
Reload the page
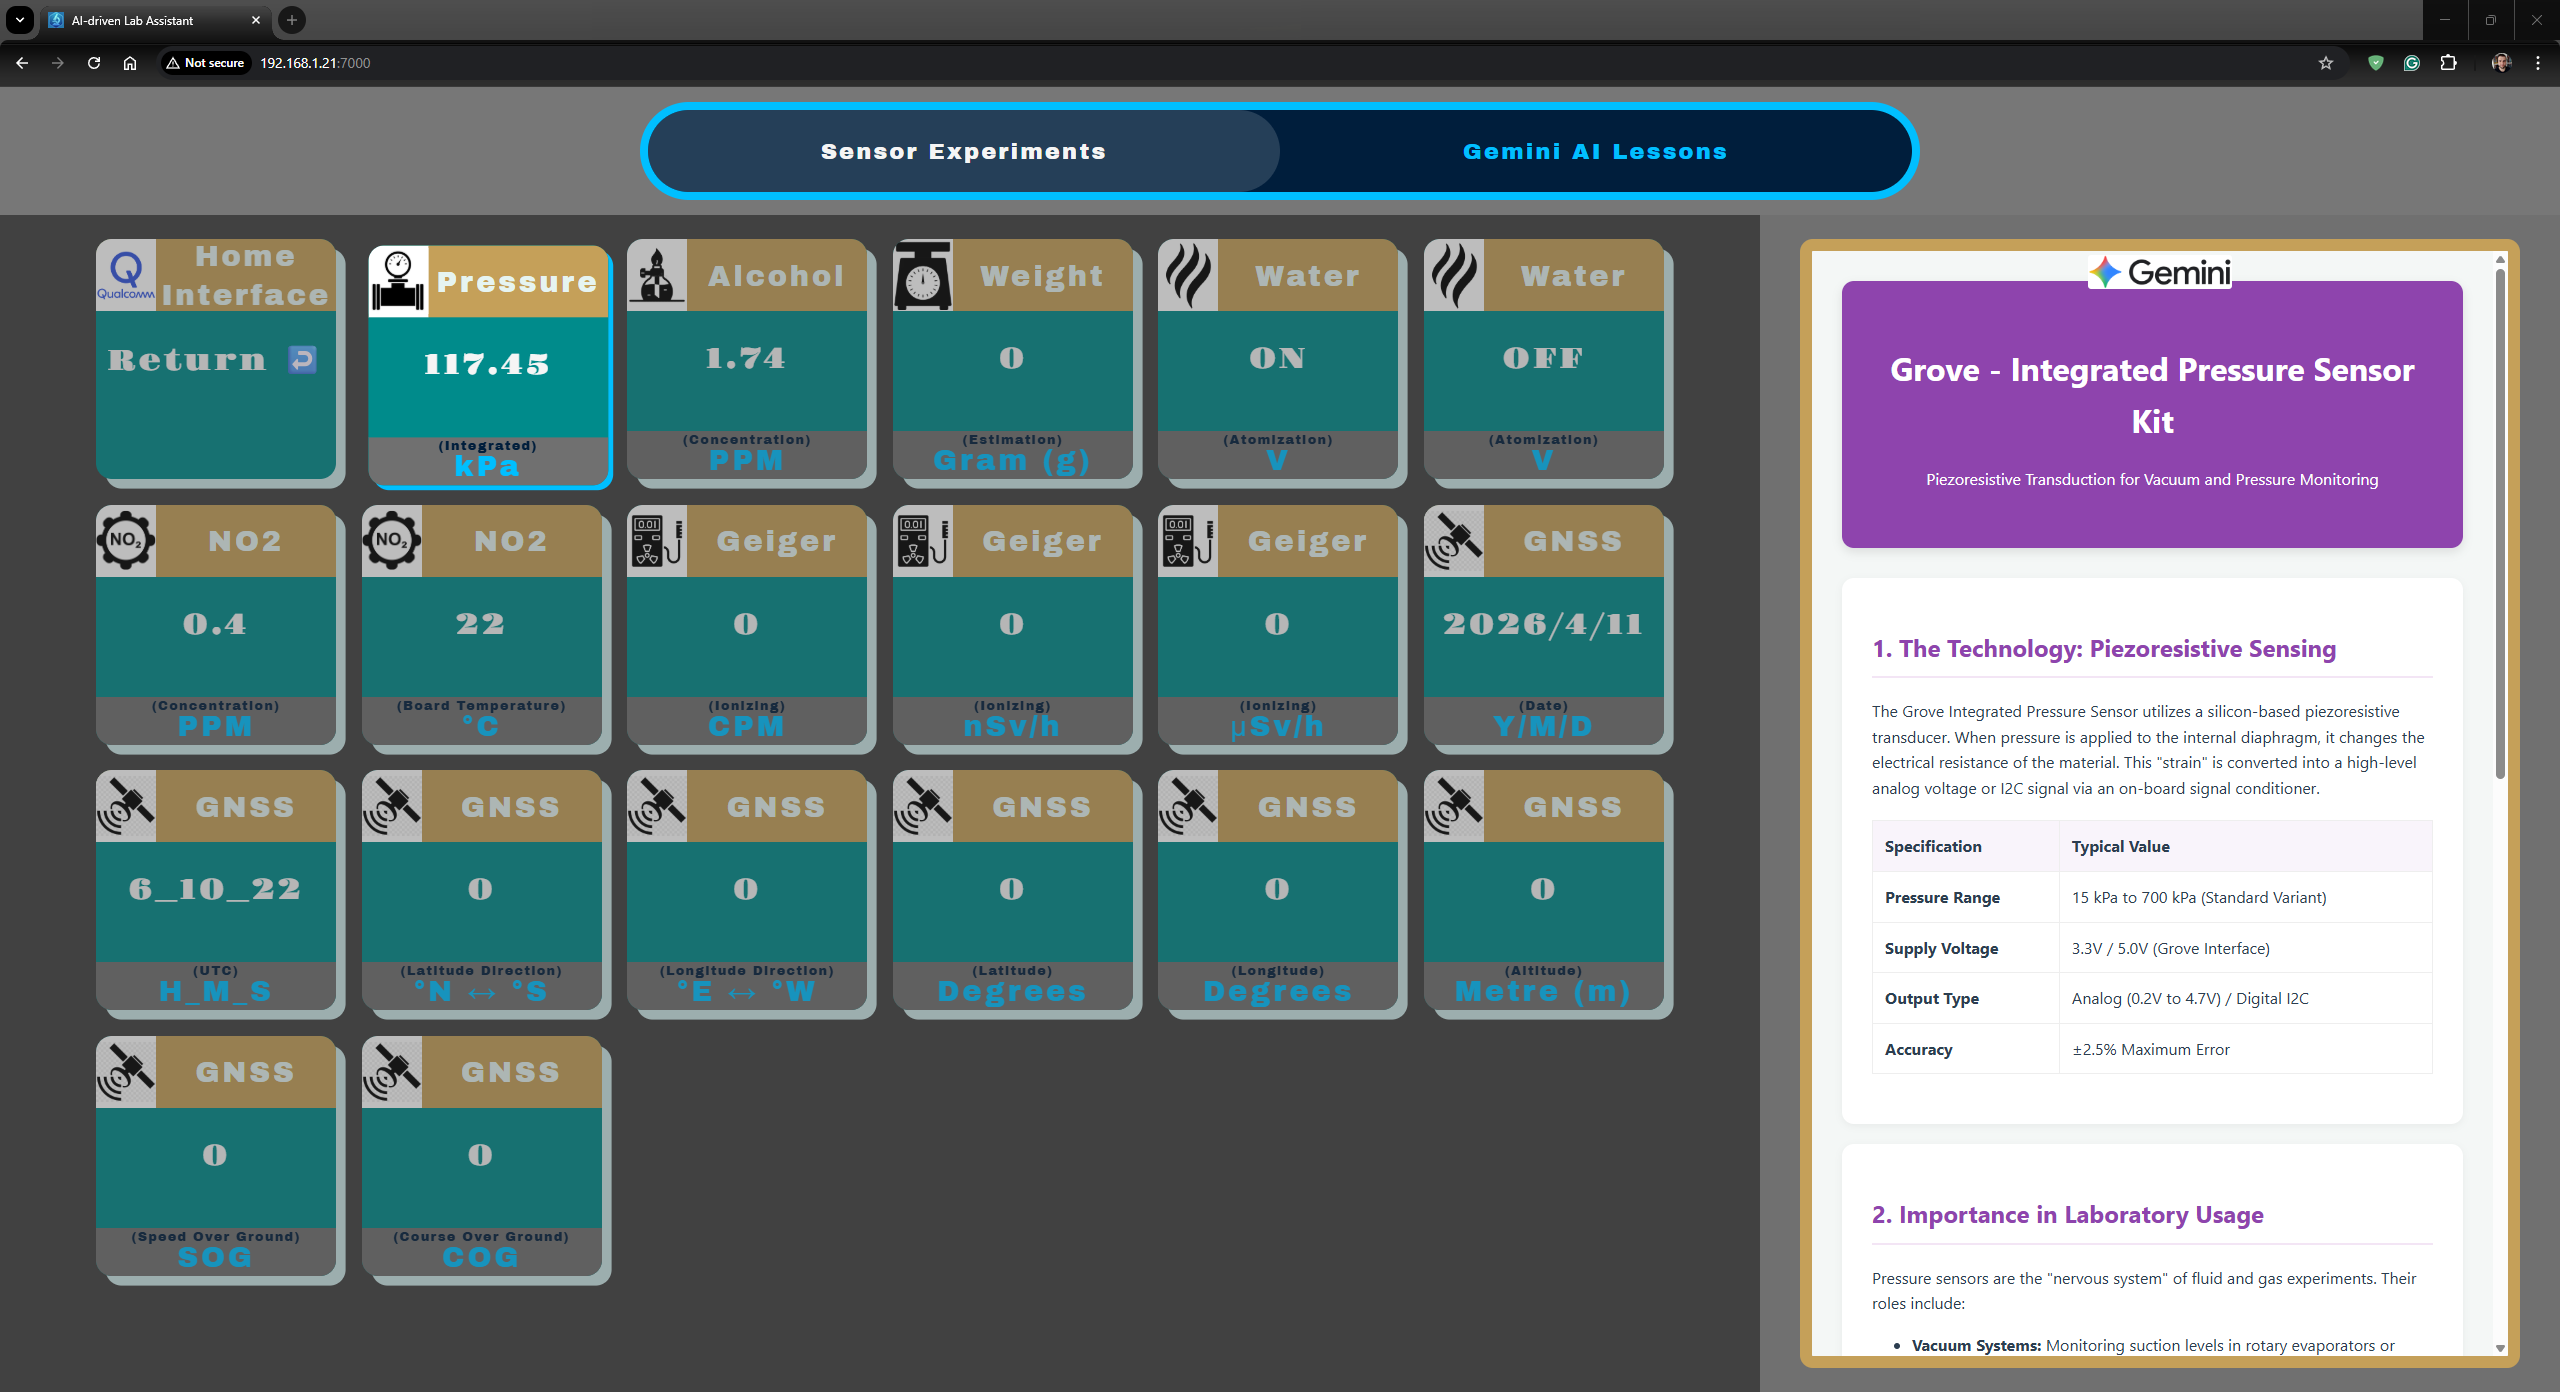pos(94,63)
